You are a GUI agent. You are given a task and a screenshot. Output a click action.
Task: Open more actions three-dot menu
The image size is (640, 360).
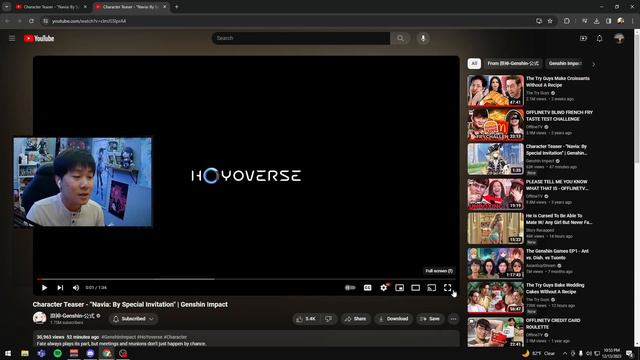(453, 319)
